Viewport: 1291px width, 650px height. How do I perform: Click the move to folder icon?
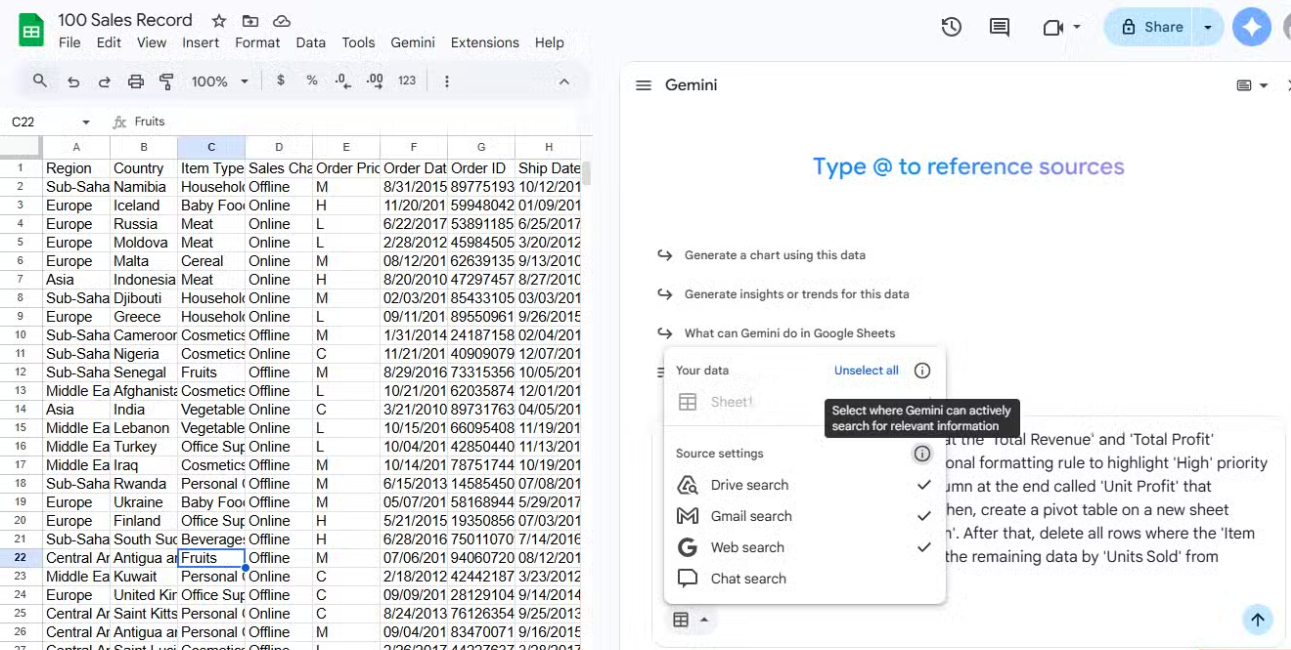tap(250, 21)
